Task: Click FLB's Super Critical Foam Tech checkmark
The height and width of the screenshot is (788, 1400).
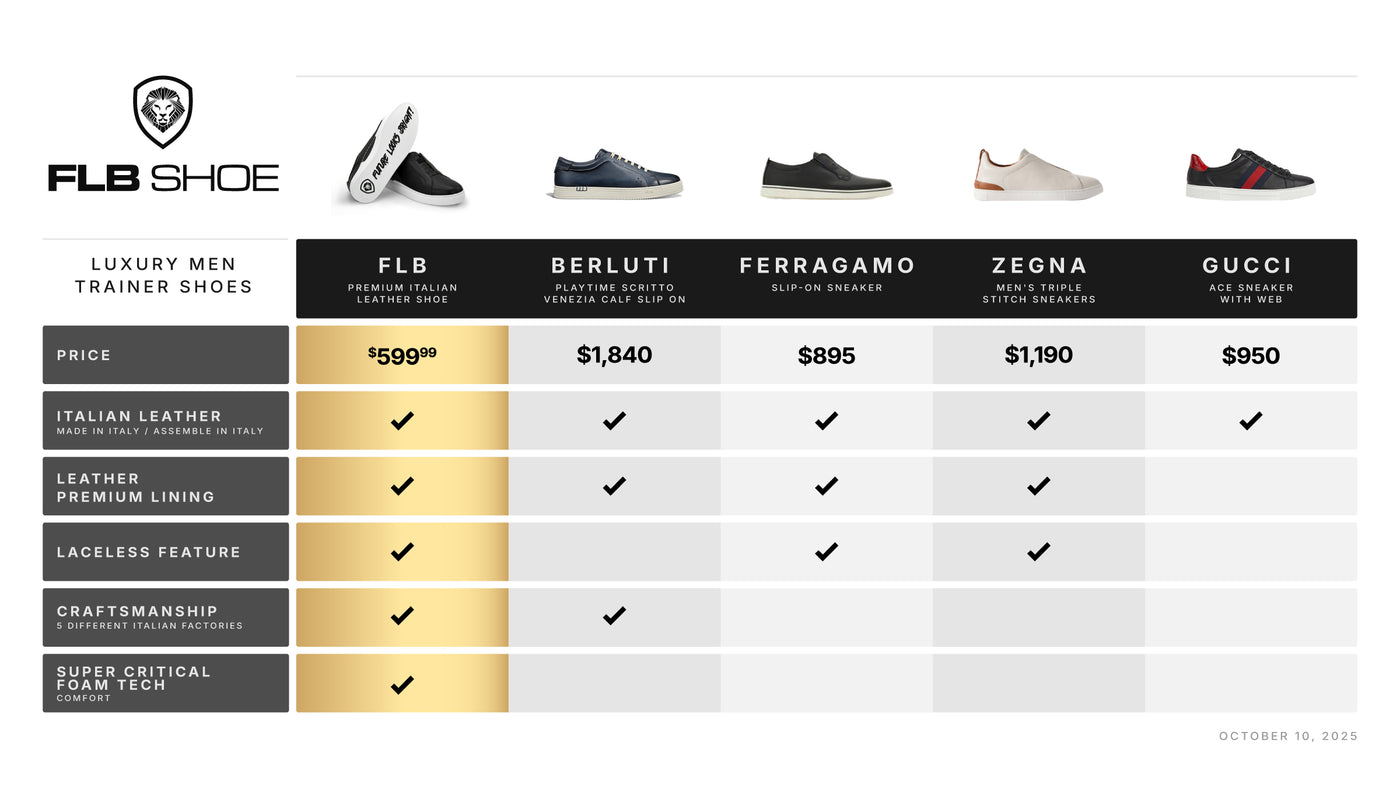Action: (x=402, y=685)
